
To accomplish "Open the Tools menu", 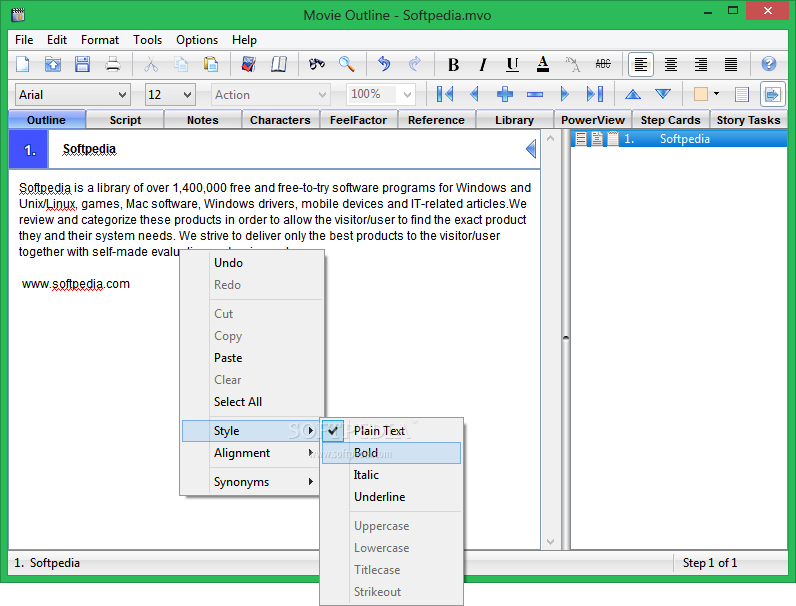I will [147, 40].
